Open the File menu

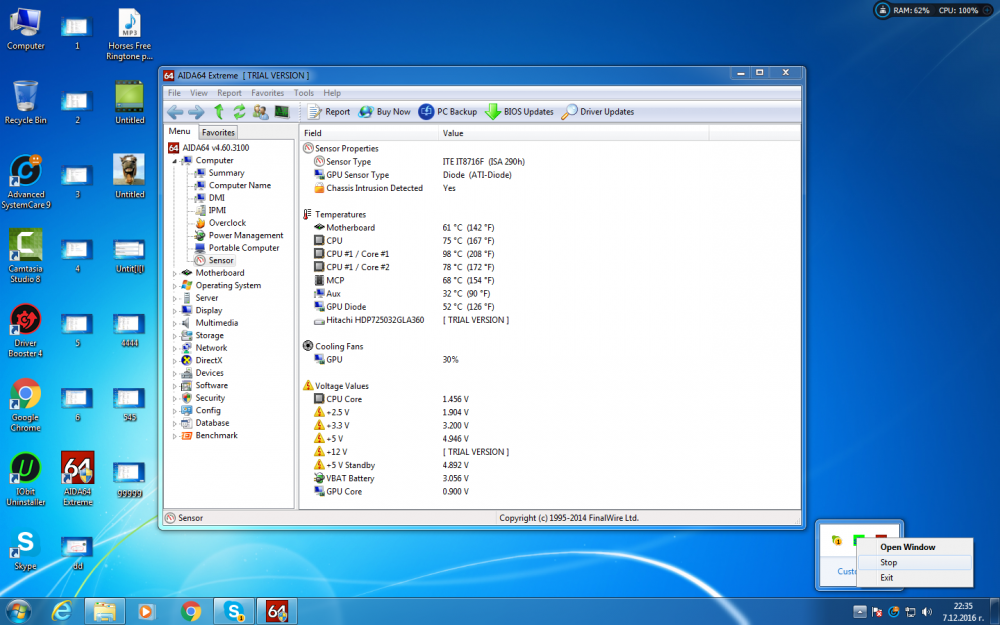[174, 92]
